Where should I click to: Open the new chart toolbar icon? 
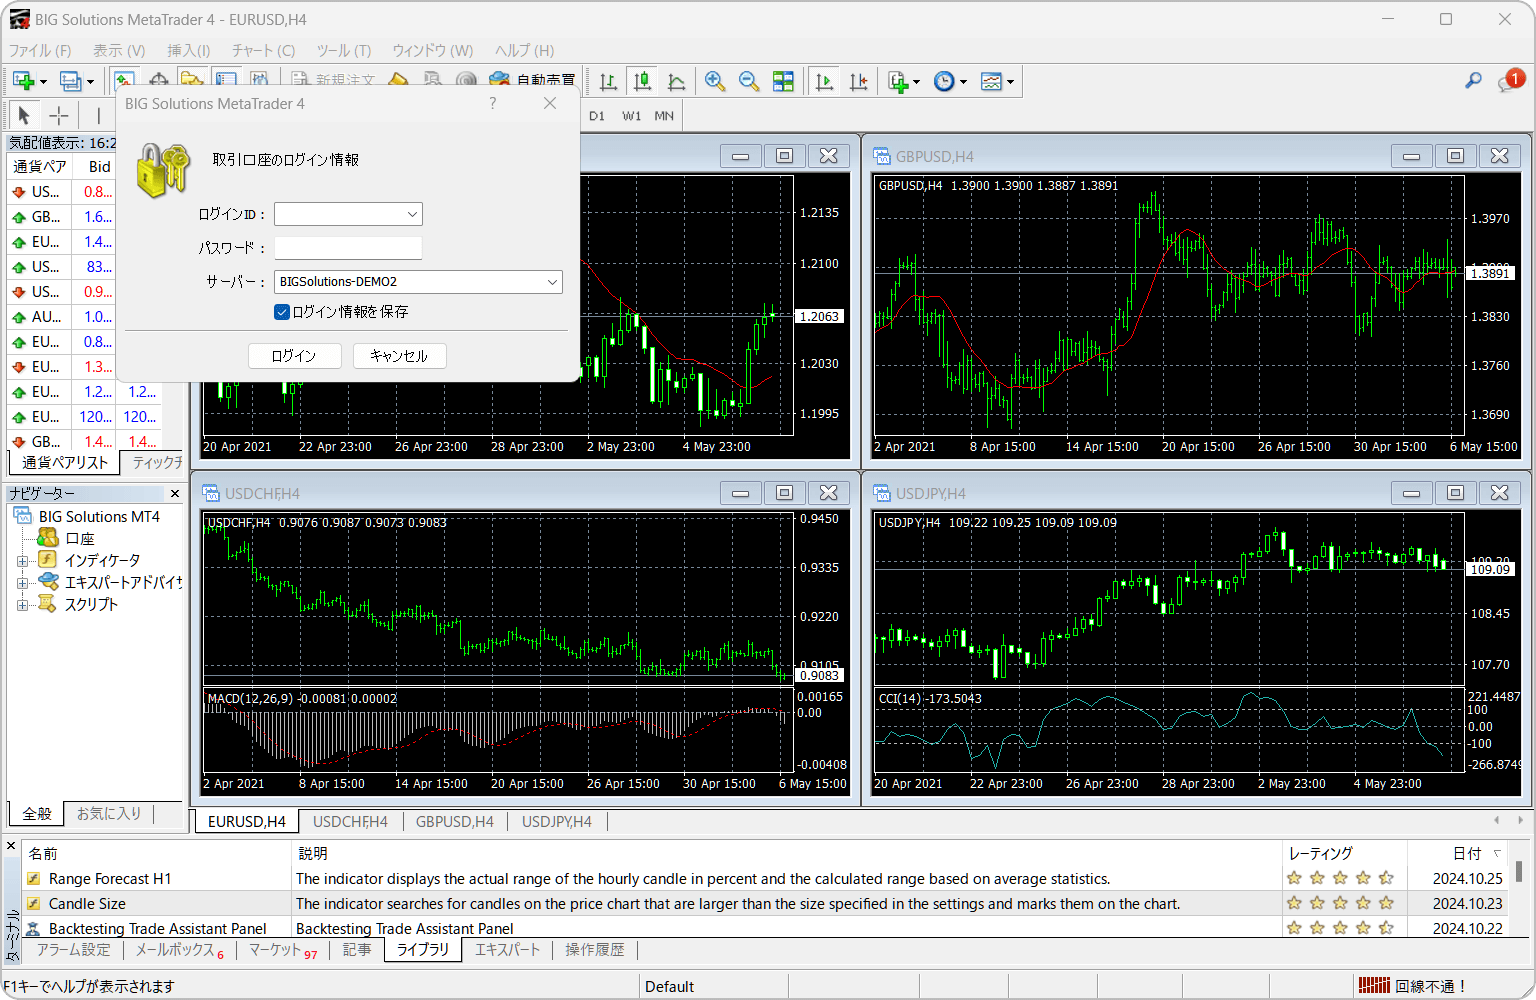point(23,81)
